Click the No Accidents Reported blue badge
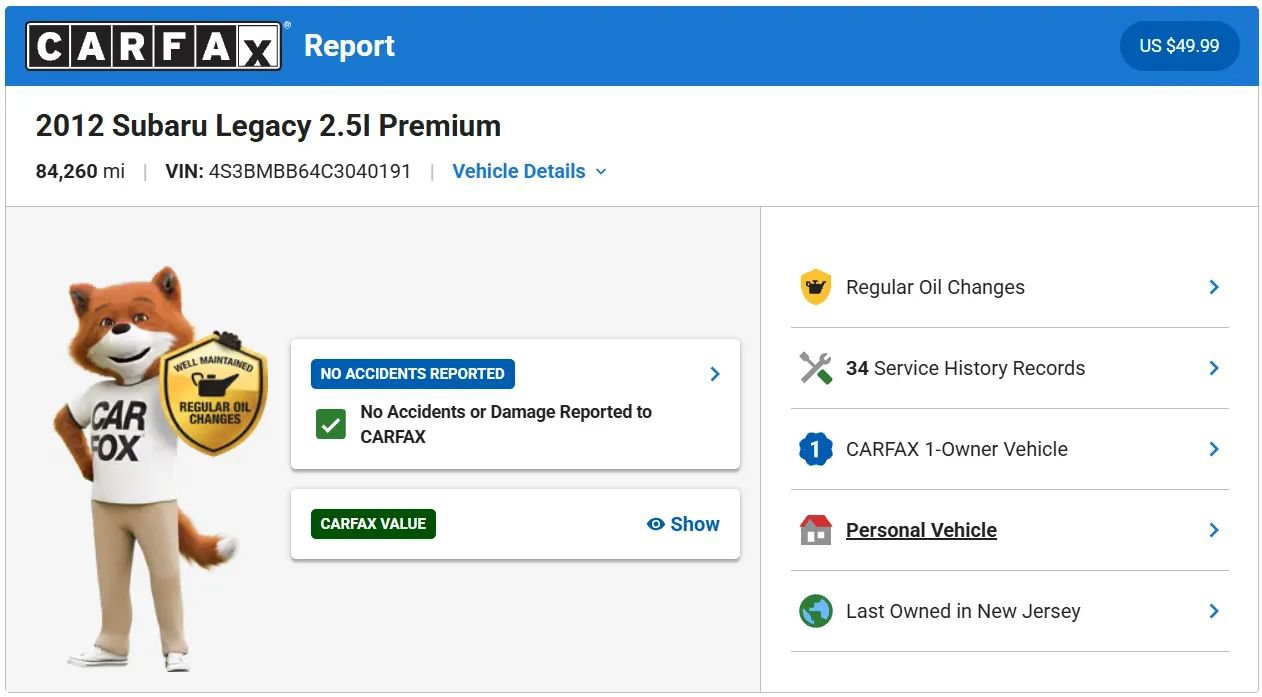This screenshot has height=697, width=1262. coord(413,374)
